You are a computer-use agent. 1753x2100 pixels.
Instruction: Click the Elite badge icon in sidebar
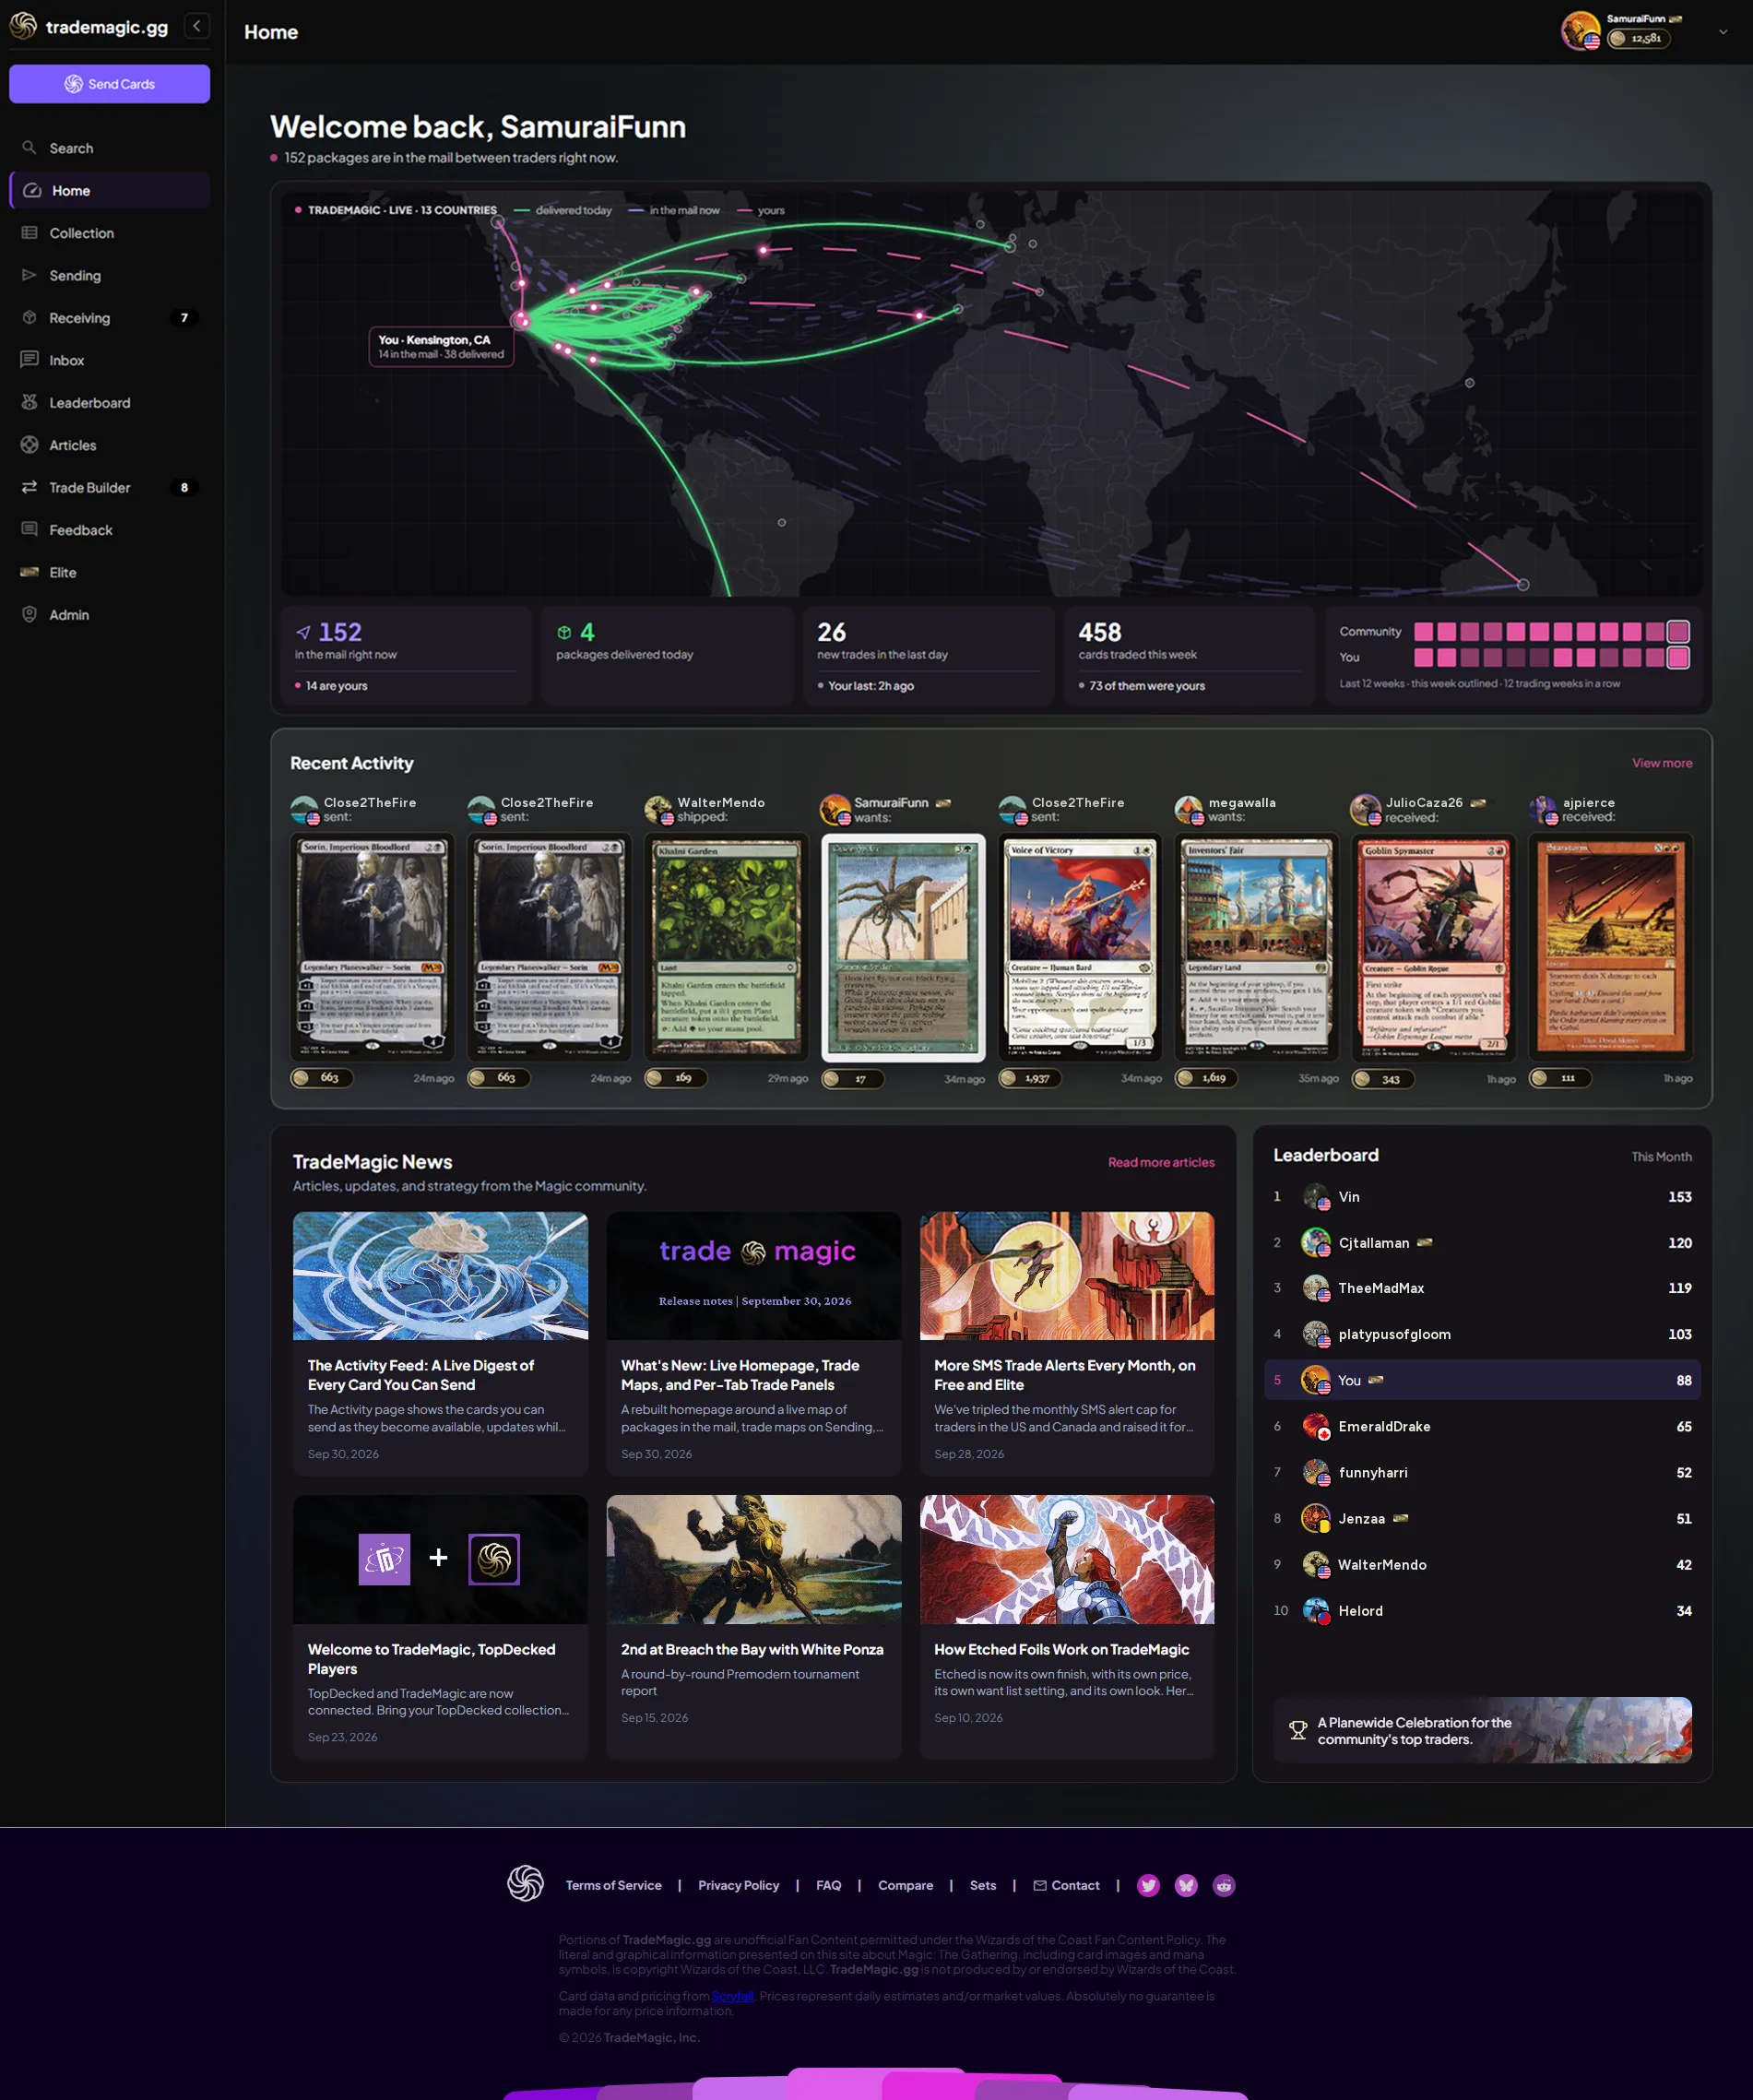coord(30,572)
